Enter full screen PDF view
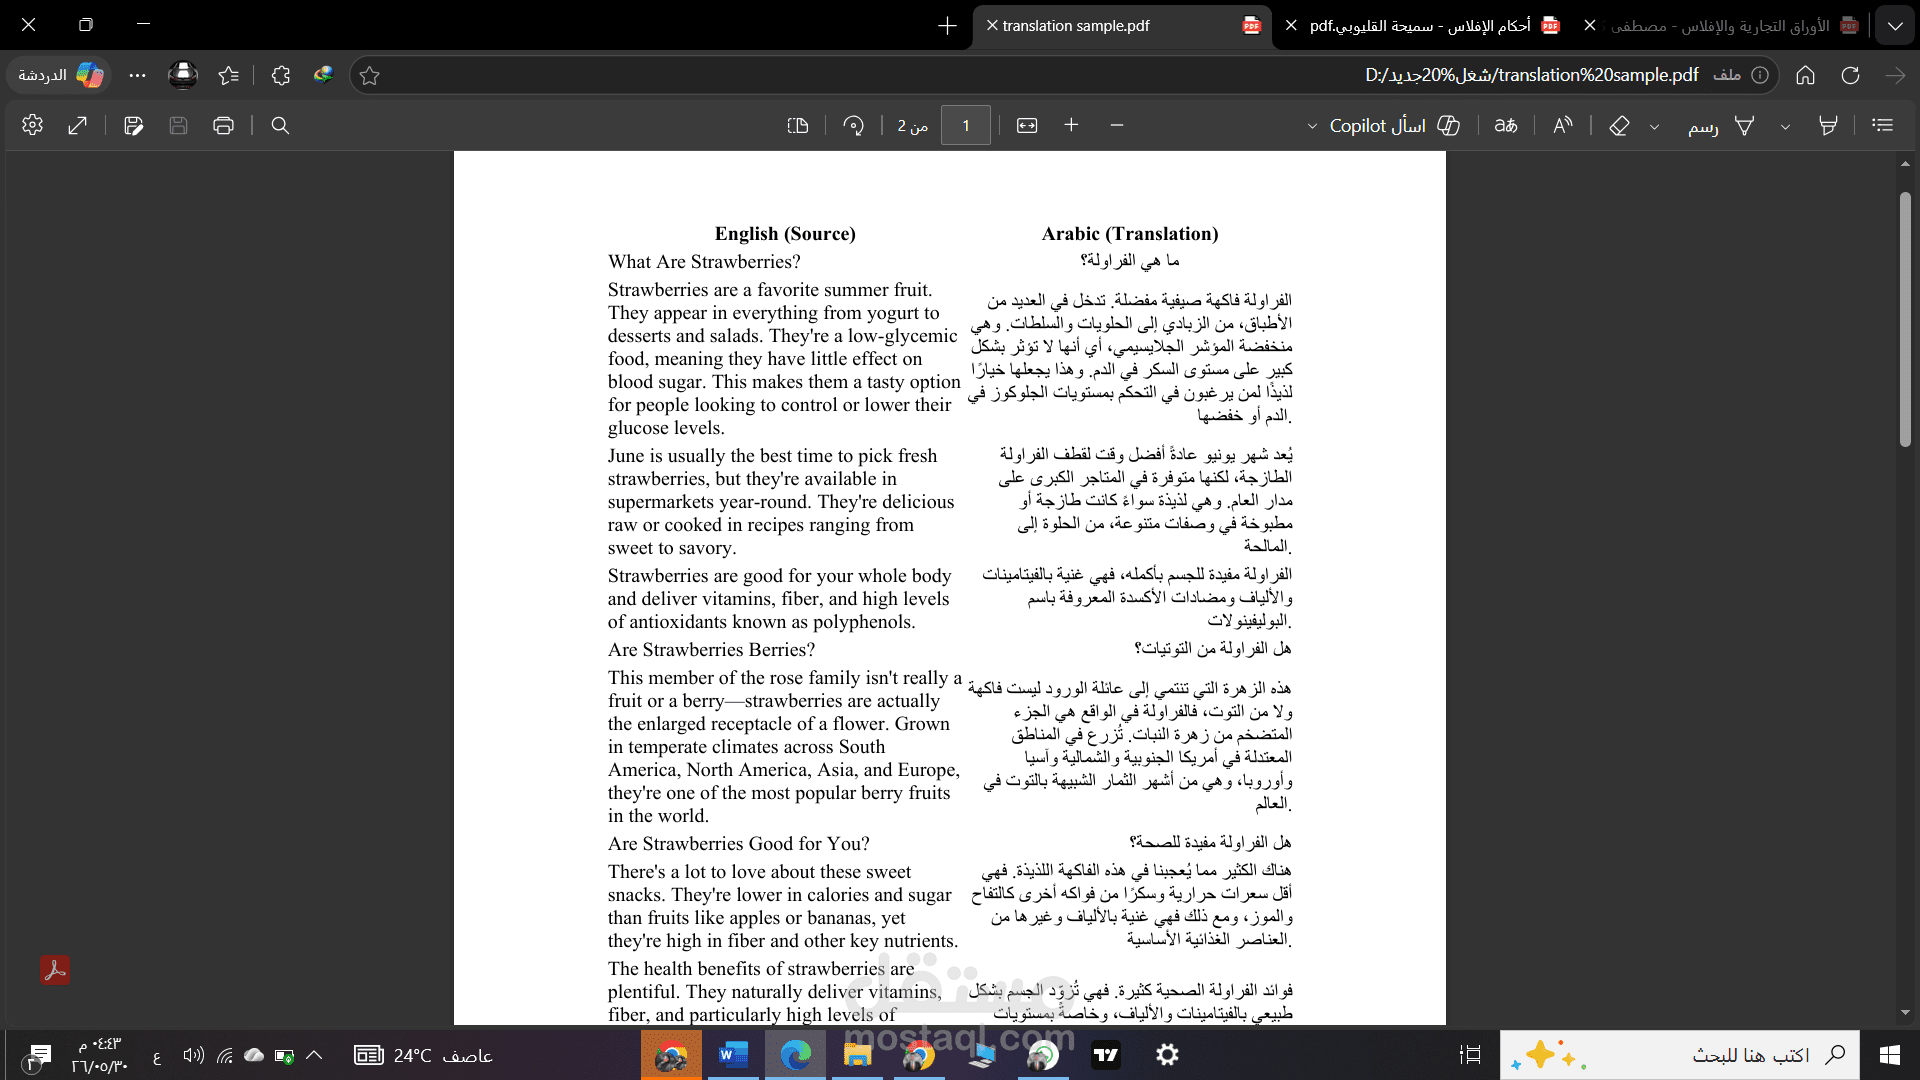1920x1080 pixels. click(78, 125)
